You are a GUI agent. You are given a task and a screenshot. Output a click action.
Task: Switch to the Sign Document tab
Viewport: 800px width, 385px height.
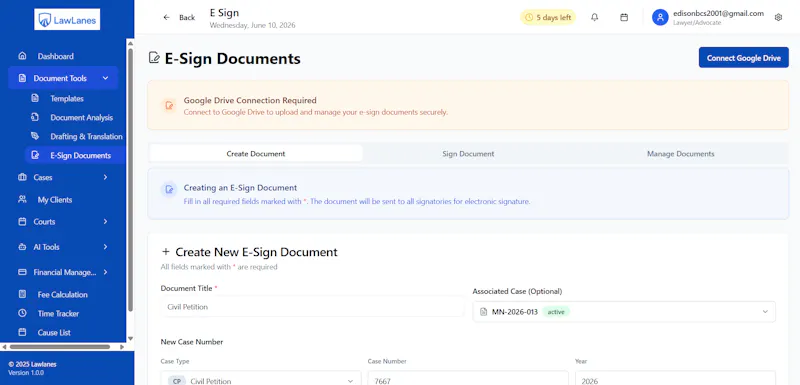[x=468, y=153]
